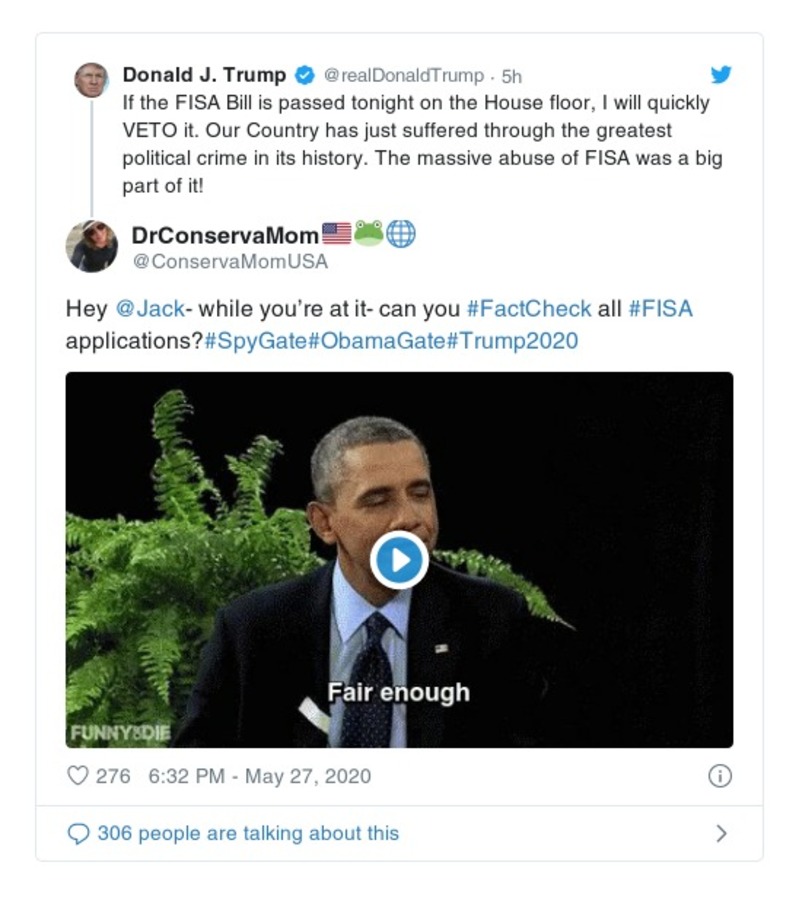Open the #FactCheck hashtag
This screenshot has width=799, height=910.
(x=528, y=309)
